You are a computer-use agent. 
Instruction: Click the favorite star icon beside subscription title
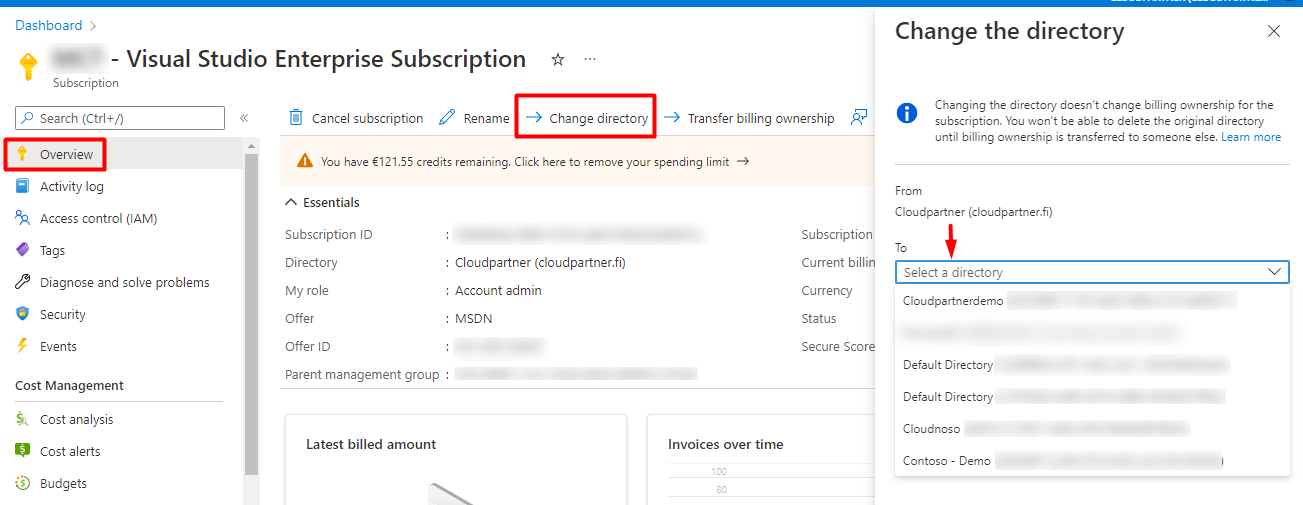(x=558, y=60)
